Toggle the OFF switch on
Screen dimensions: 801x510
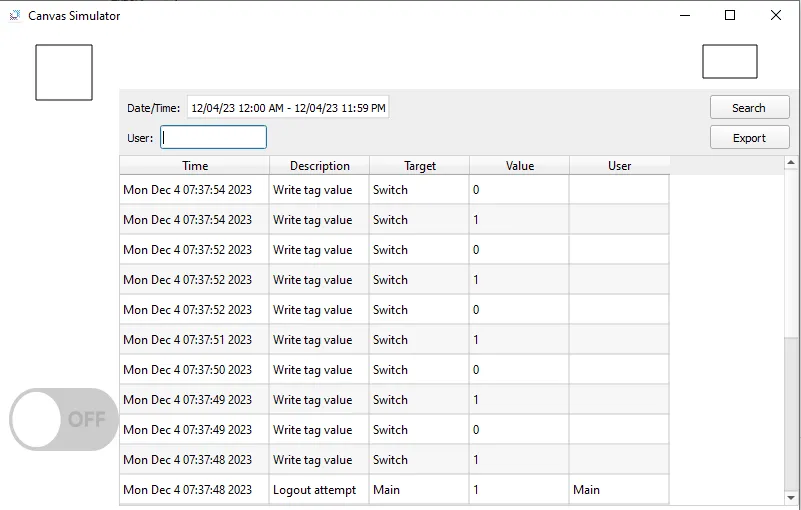pos(64,420)
